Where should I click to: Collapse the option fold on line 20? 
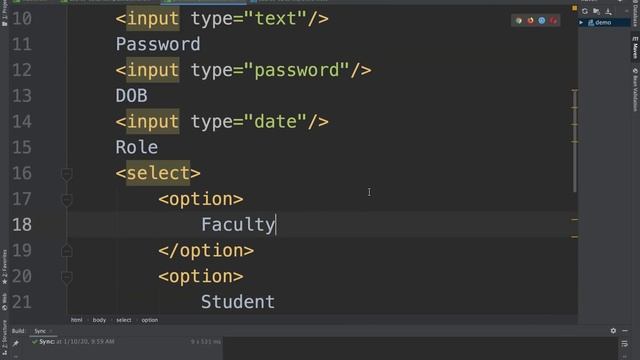(67, 277)
